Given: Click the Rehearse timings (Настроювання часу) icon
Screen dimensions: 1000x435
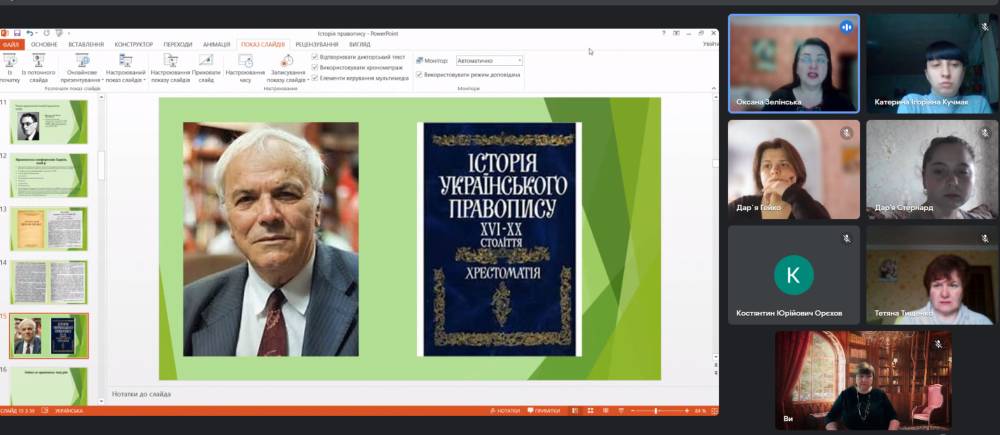Looking at the screenshot, I should tap(245, 62).
